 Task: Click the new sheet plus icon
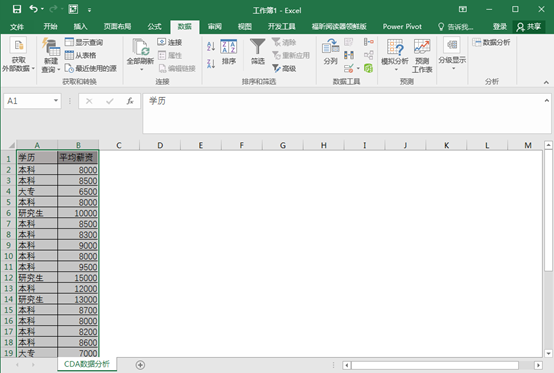[140, 365]
